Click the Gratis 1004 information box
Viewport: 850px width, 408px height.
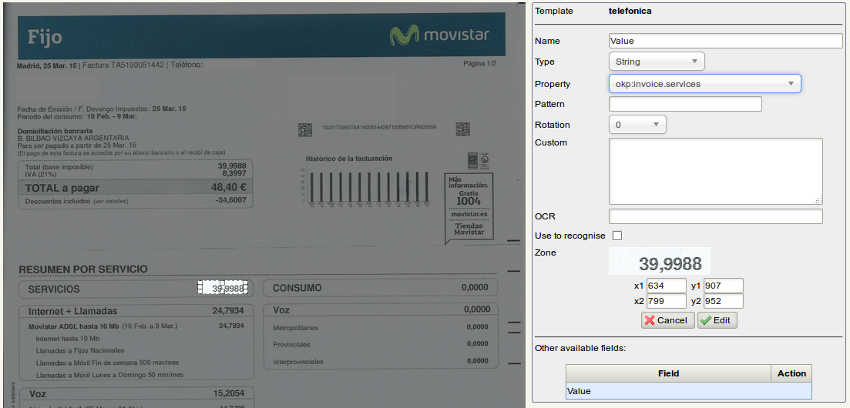468,207
